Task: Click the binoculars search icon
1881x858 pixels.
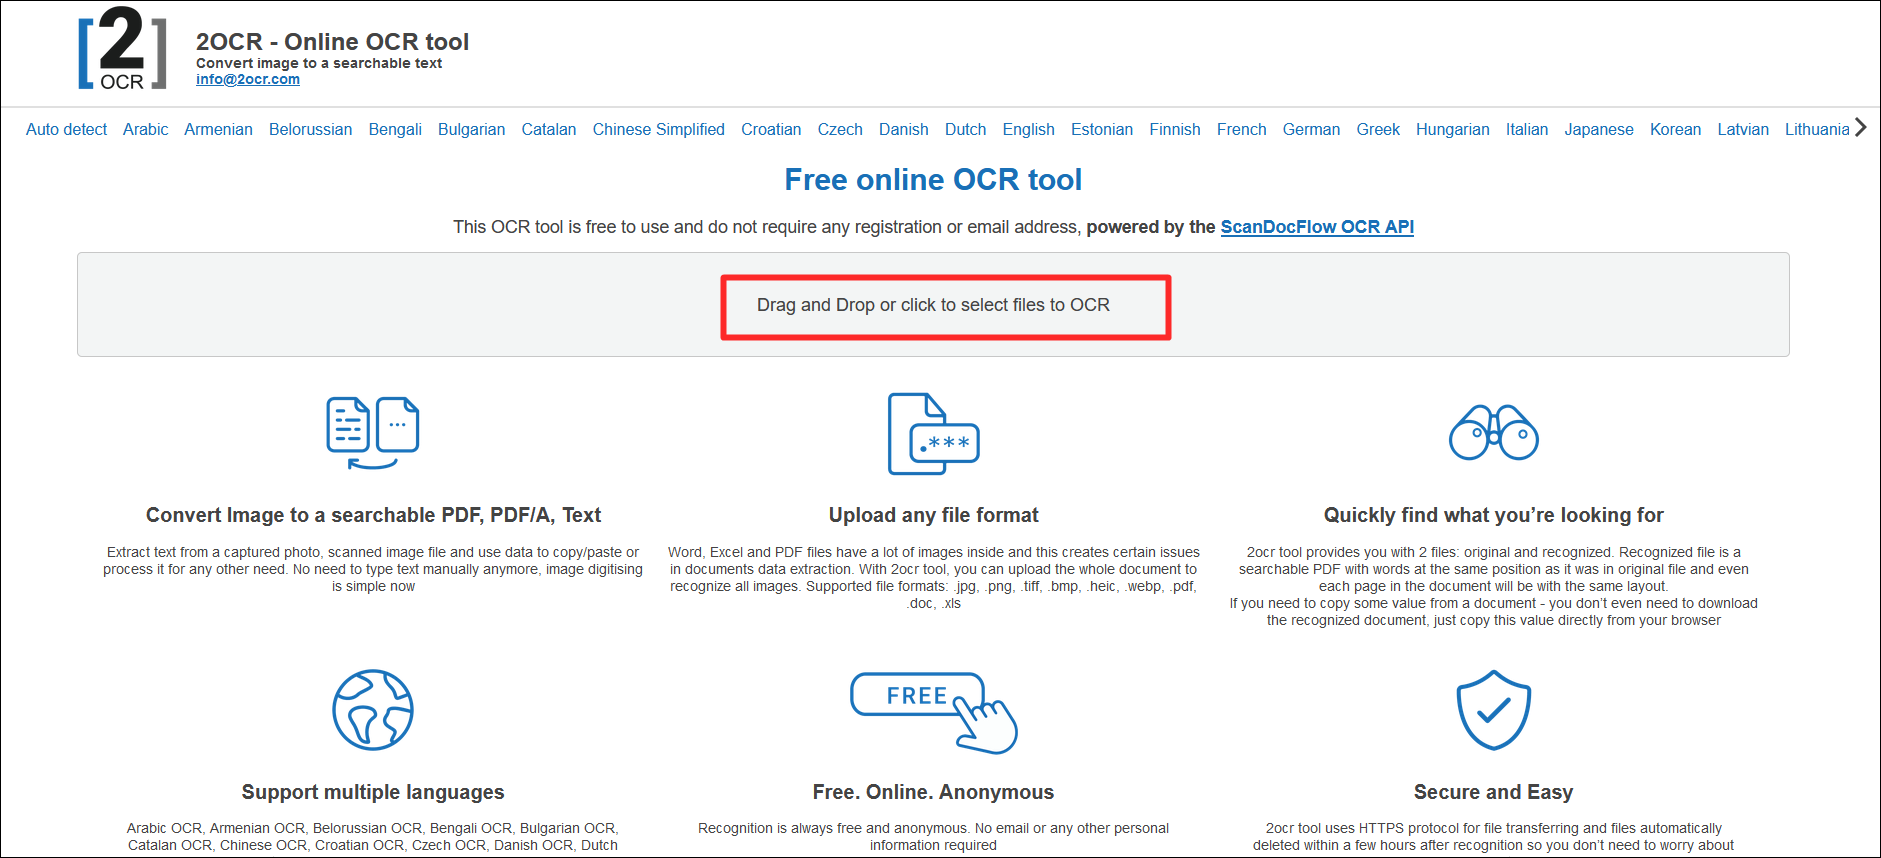Action: point(1493,433)
